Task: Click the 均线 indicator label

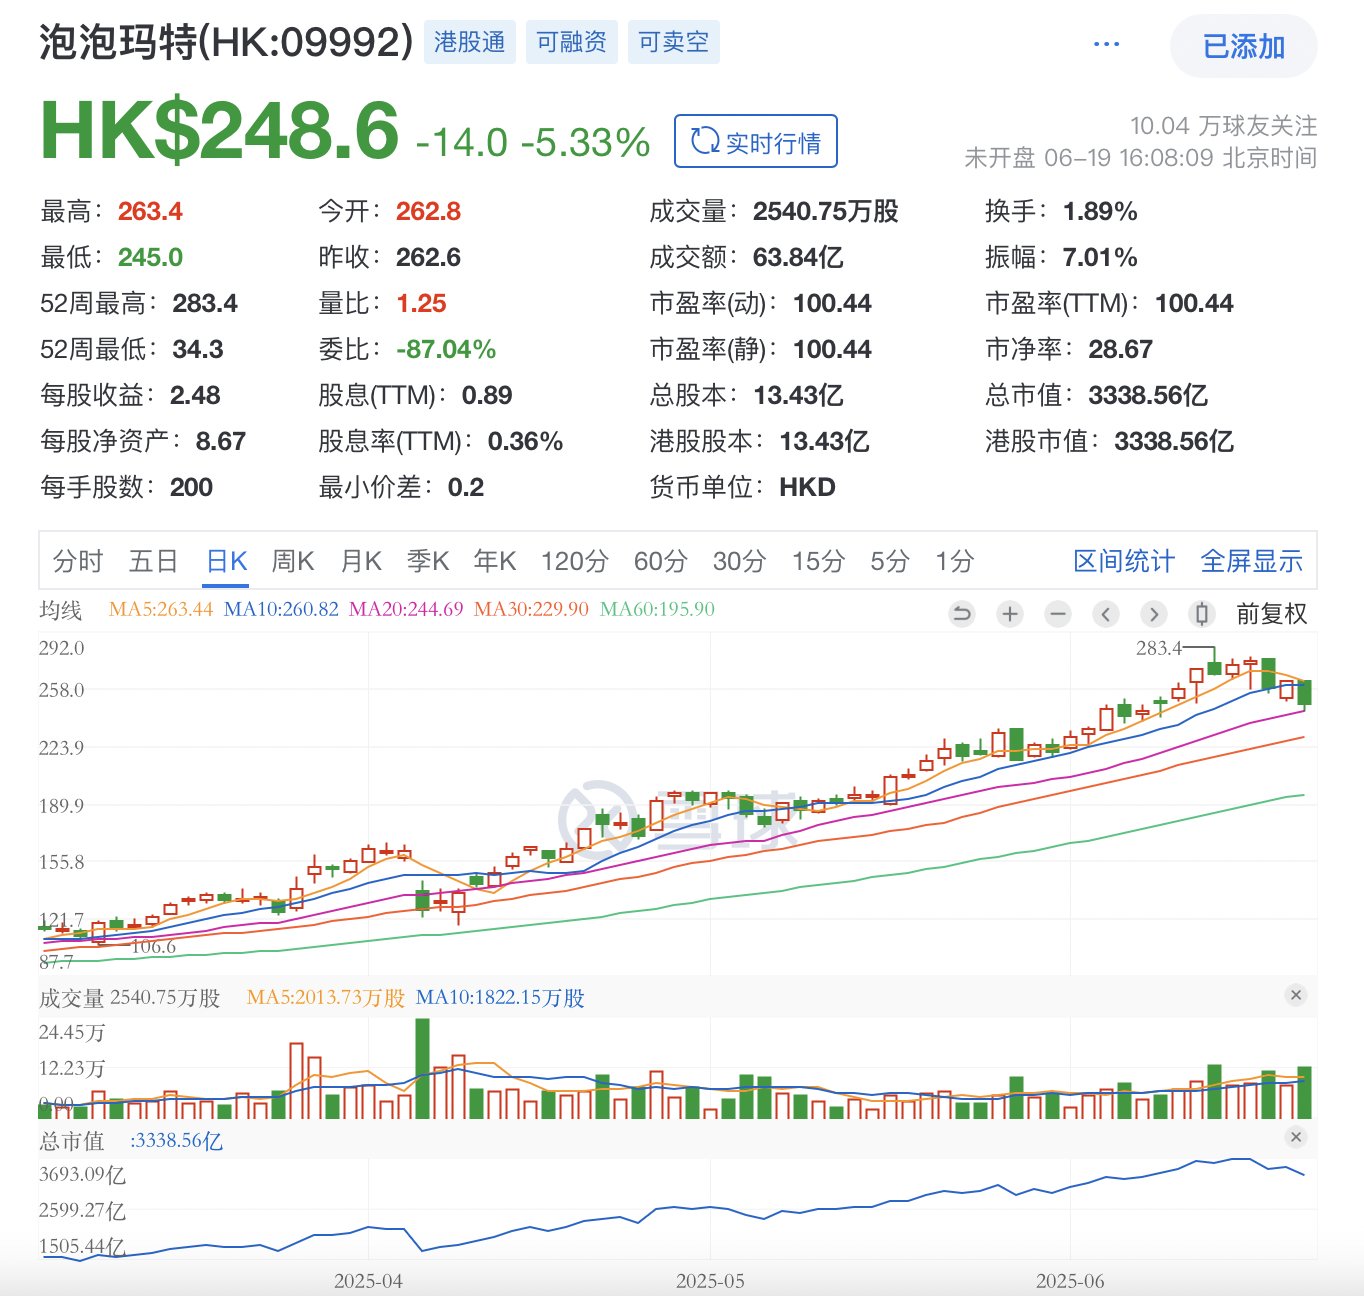Action: point(60,610)
